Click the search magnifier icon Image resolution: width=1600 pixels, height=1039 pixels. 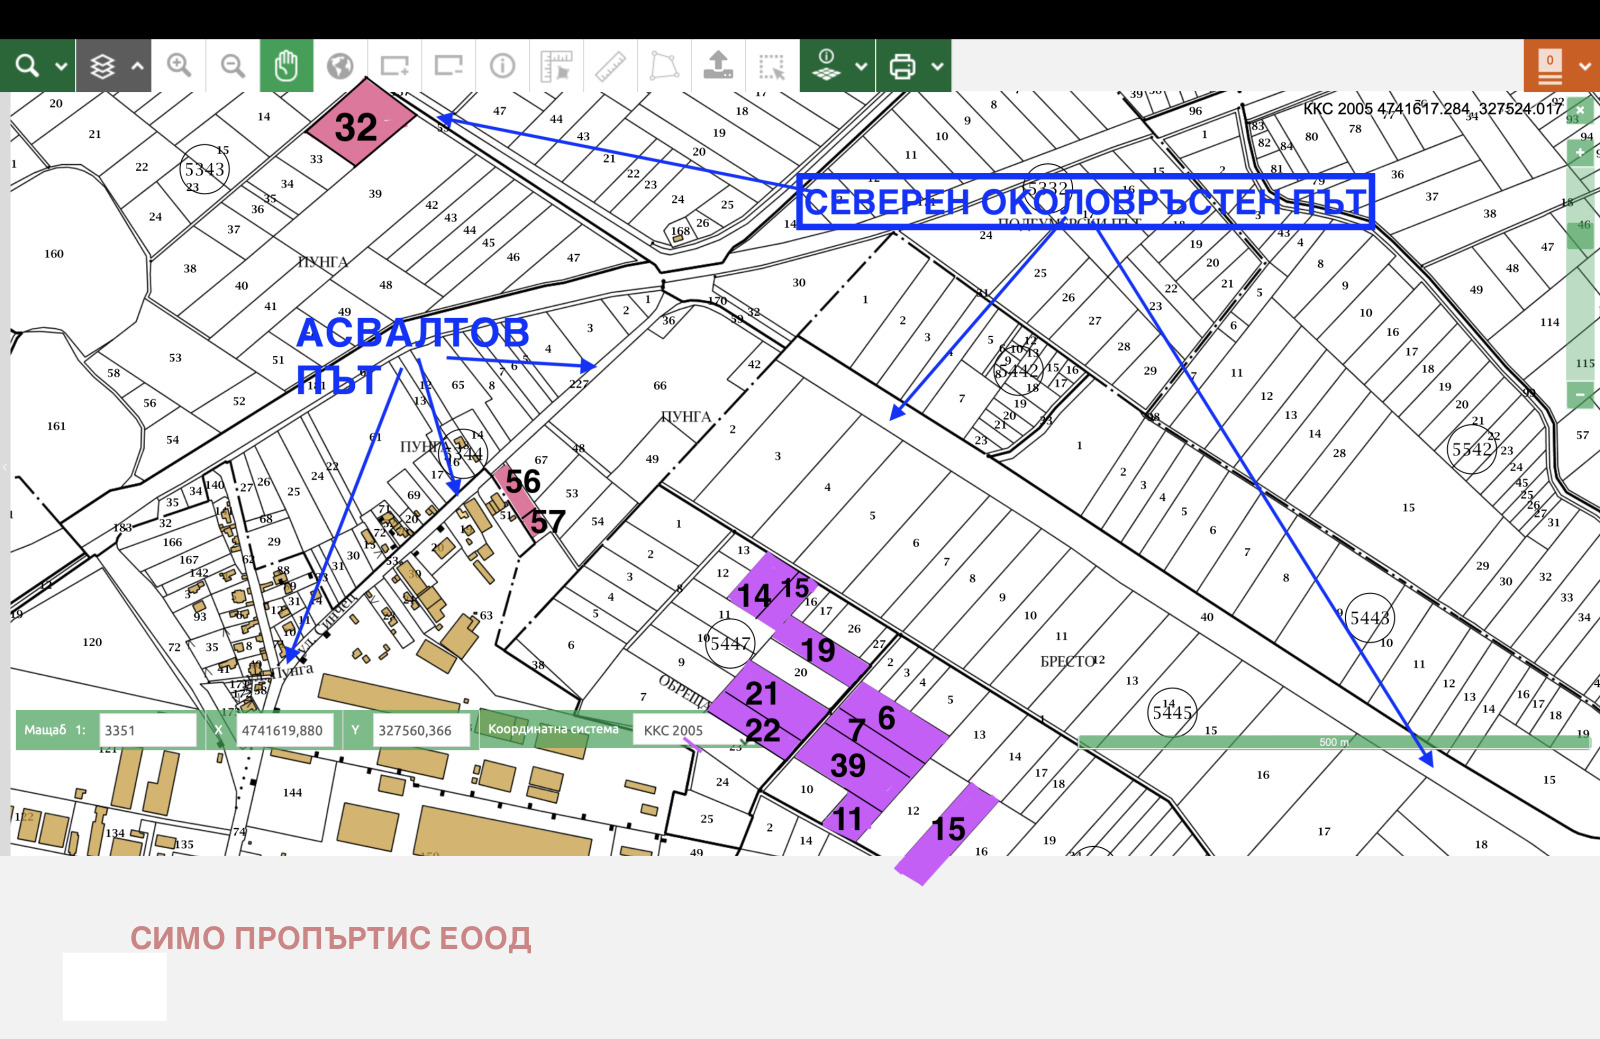pos(27,66)
